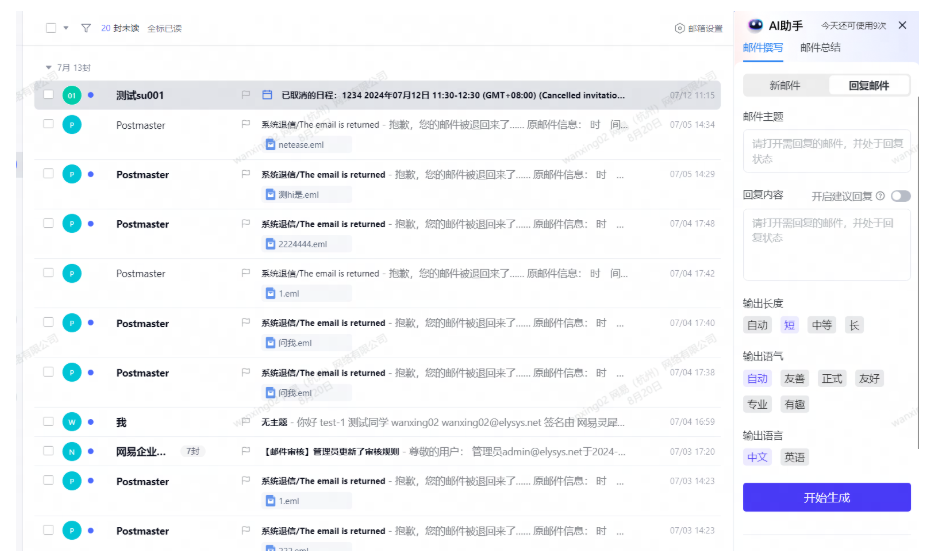Viewport: 940px width, 551px height.
Task: Flag the 测试su001 email
Action: click(246, 95)
